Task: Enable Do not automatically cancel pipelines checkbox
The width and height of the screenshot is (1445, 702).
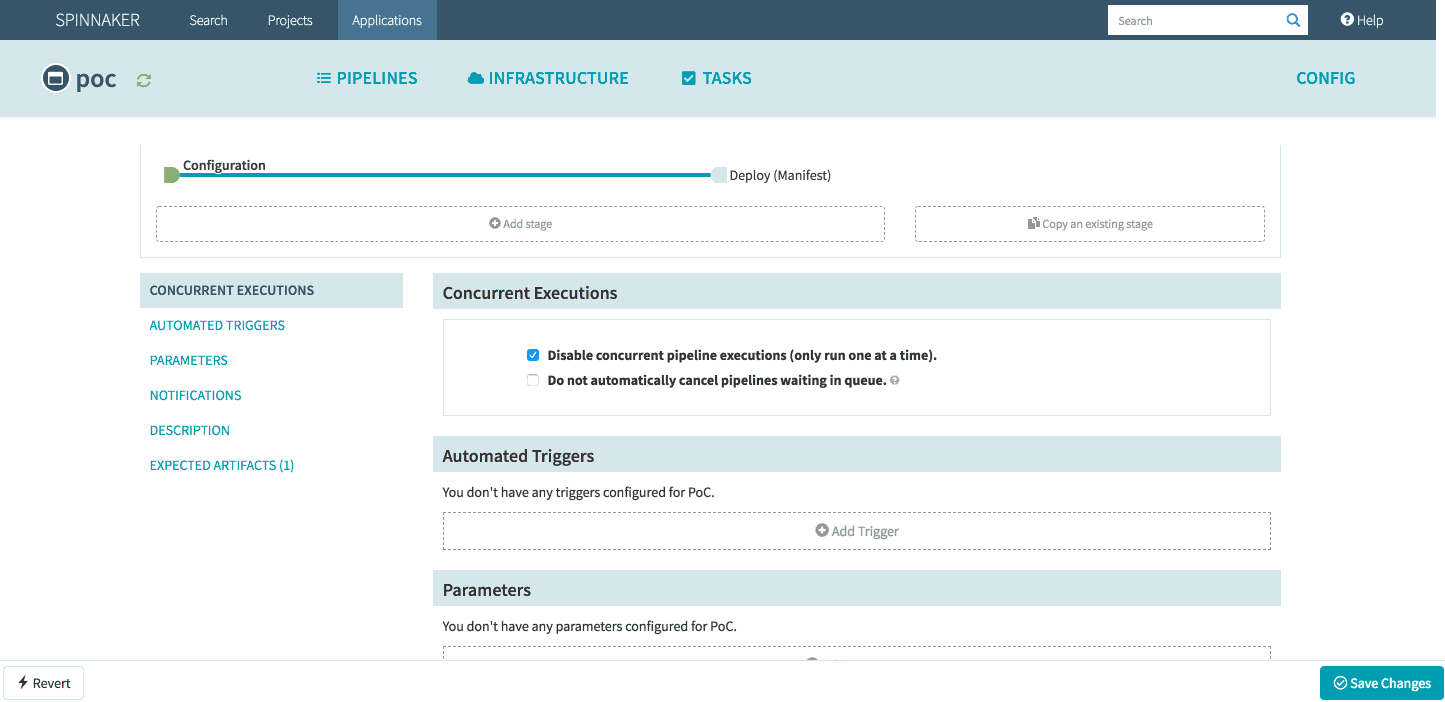Action: 533,380
